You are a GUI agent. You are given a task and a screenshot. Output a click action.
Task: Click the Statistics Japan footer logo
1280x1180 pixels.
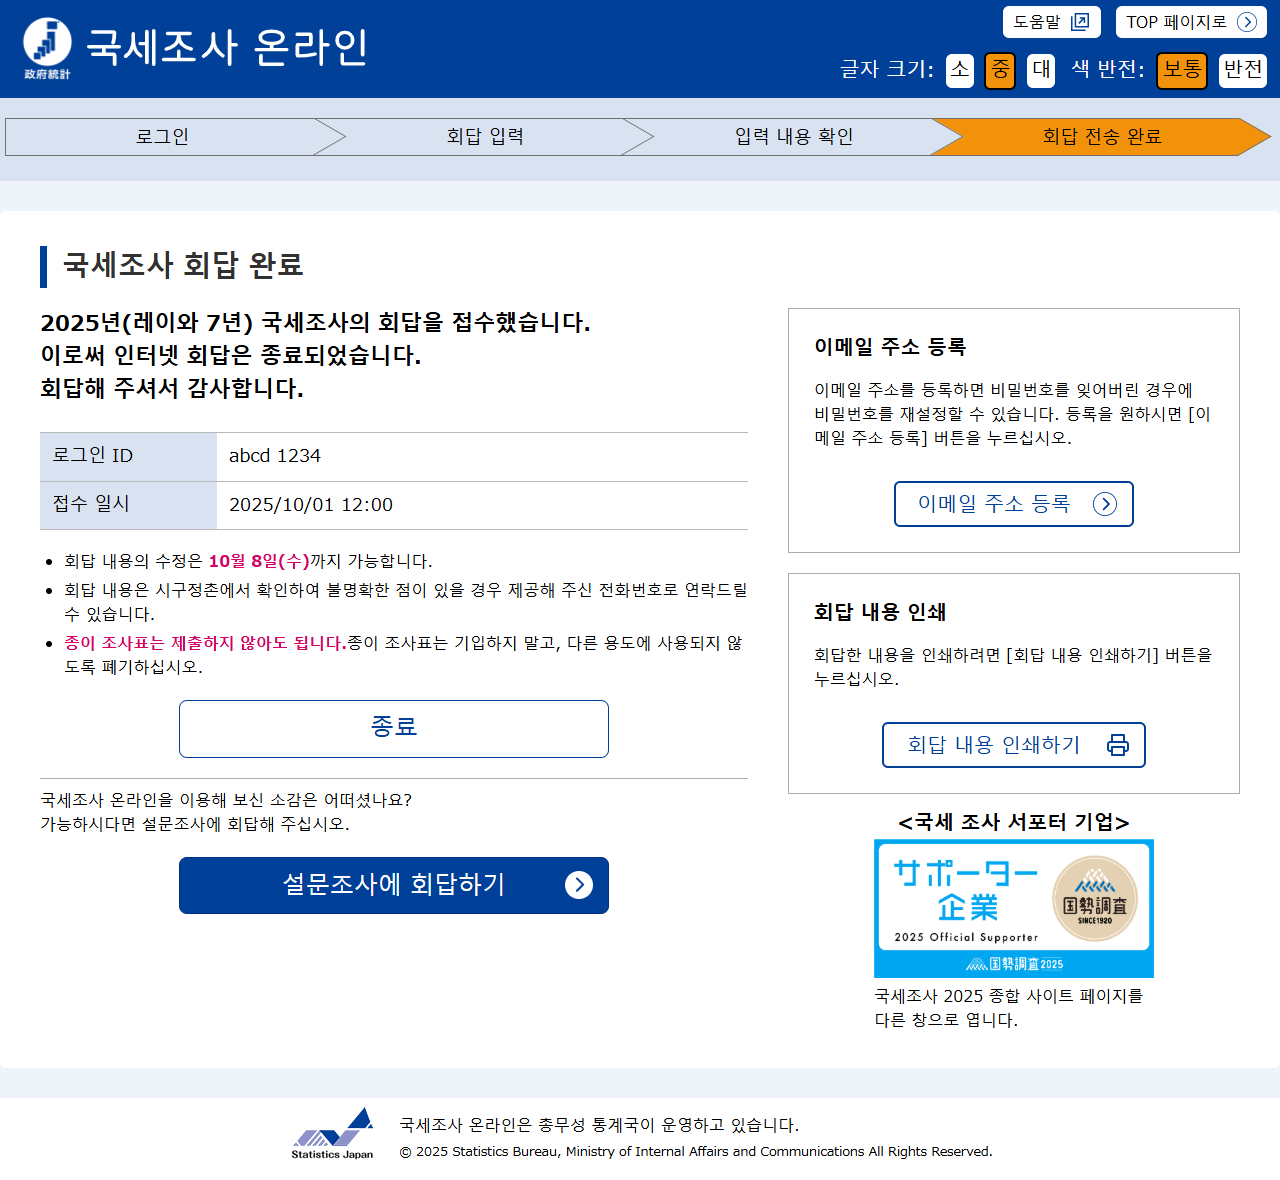[x=333, y=1134]
